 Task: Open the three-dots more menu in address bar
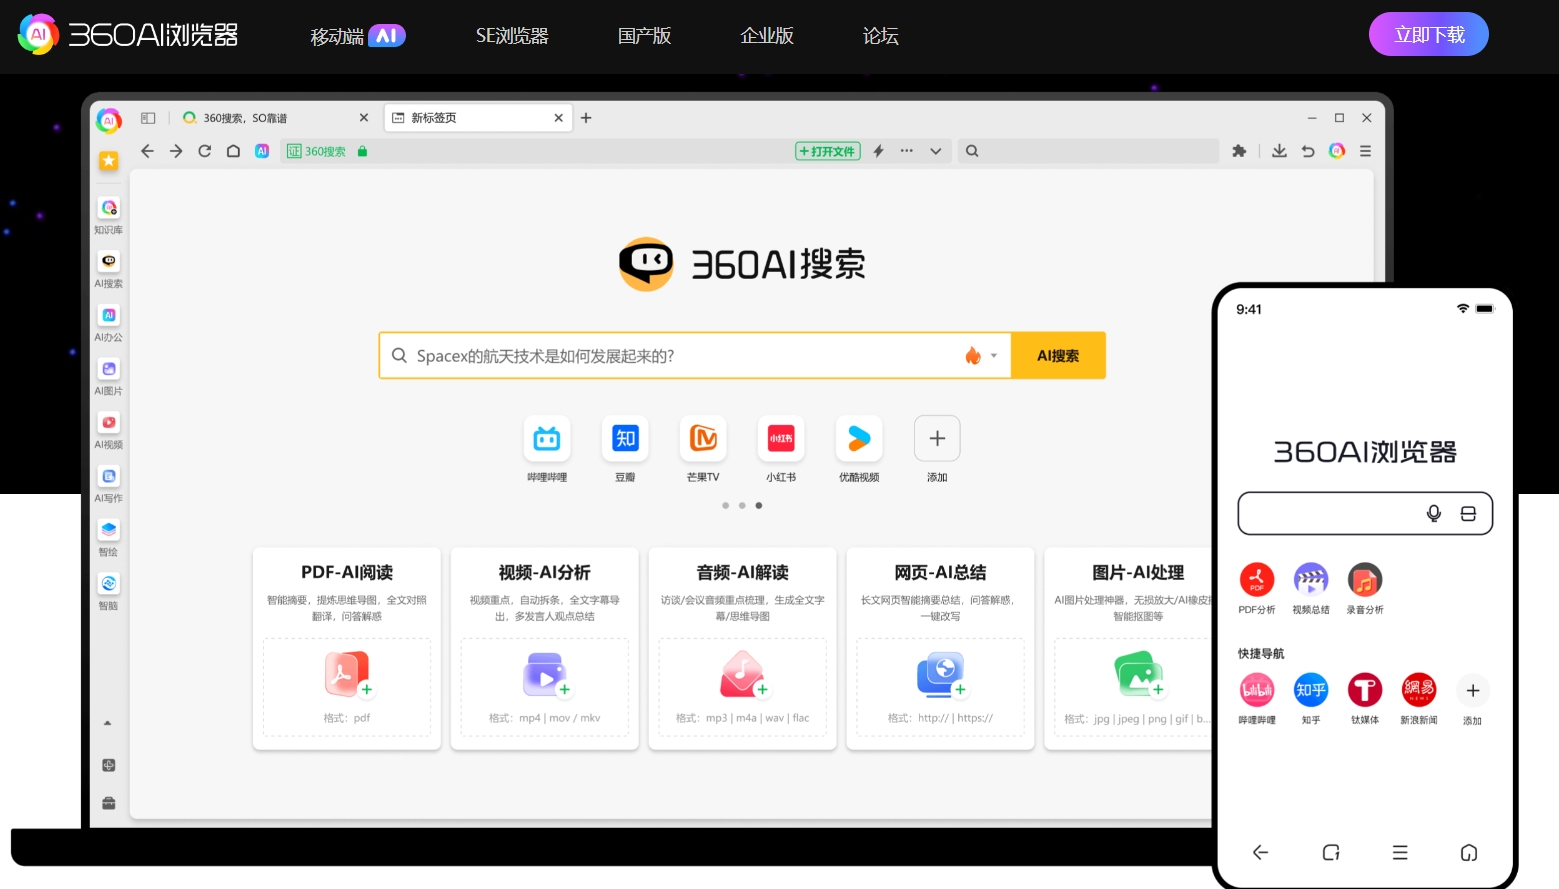pos(906,151)
